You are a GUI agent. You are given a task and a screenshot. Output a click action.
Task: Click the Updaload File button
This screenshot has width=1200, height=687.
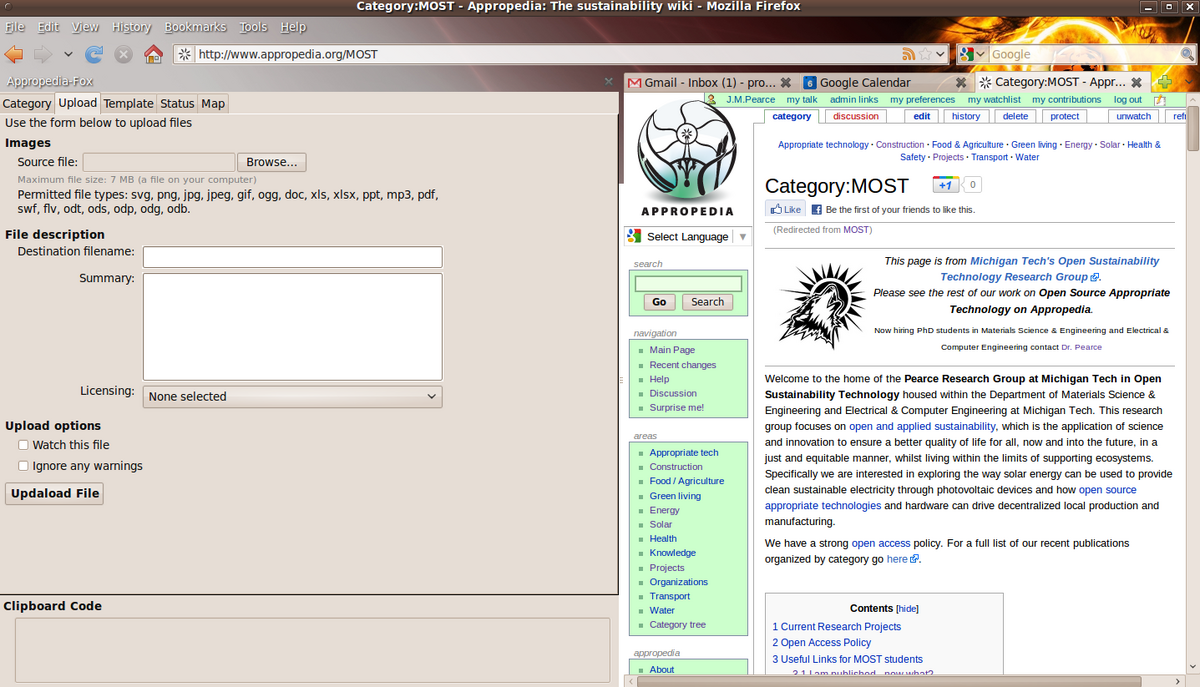tap(54, 494)
